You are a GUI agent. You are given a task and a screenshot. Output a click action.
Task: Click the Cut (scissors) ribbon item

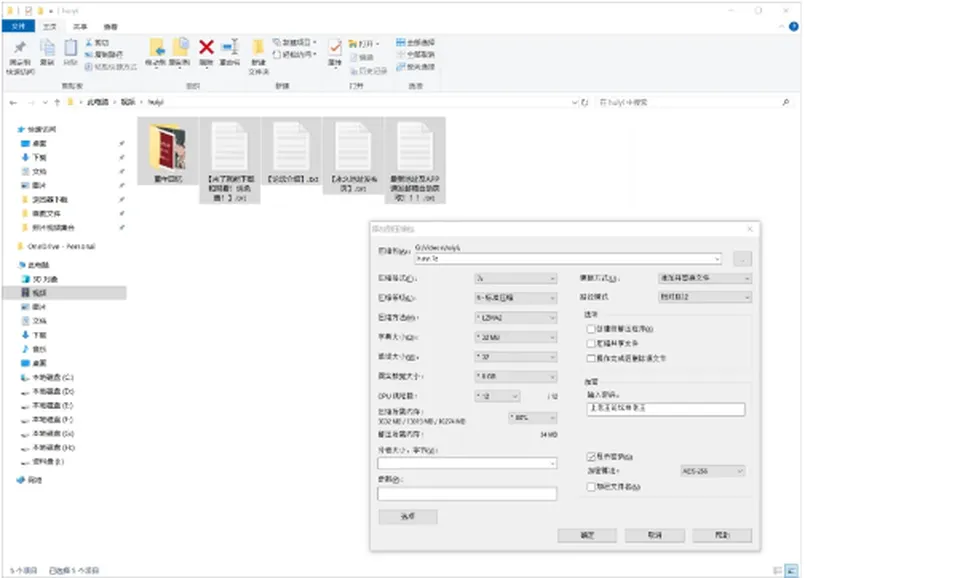[x=97, y=42]
